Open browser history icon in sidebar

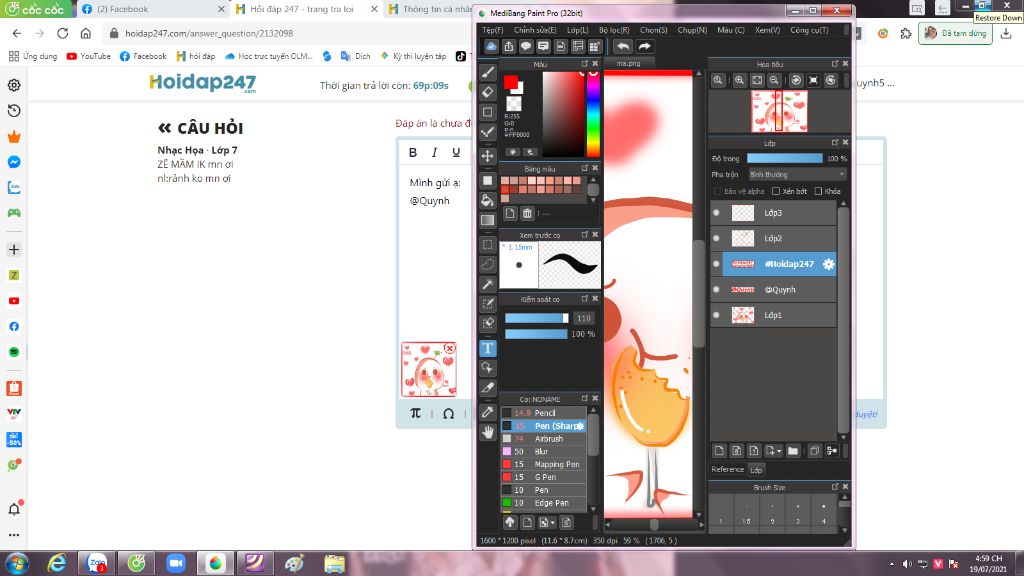(x=14, y=111)
